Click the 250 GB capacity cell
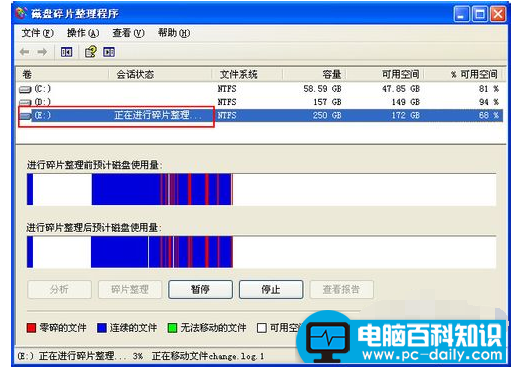Viewport: 511px width, 368px height. [327, 116]
